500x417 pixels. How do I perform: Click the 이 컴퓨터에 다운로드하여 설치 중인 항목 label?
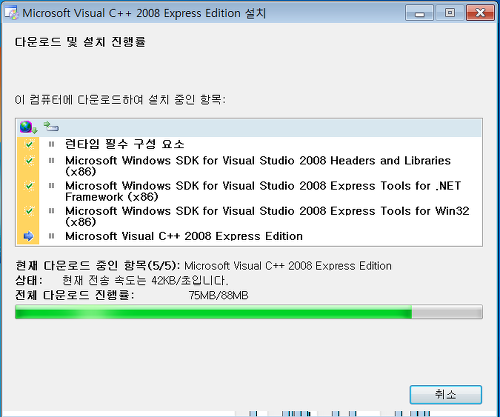[120, 99]
